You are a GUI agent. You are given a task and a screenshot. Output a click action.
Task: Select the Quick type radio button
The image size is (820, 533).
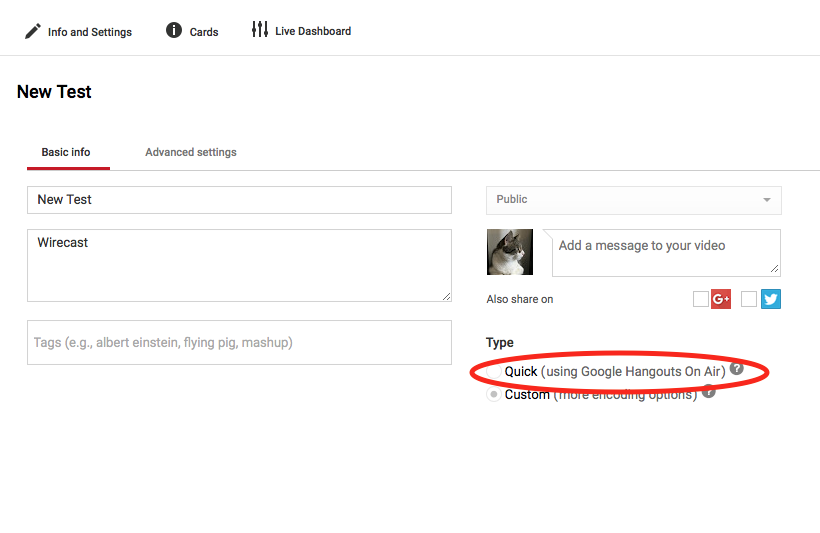[494, 372]
